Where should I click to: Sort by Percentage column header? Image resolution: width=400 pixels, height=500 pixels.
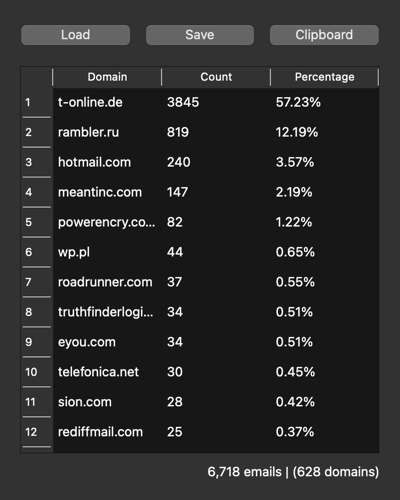point(324,77)
